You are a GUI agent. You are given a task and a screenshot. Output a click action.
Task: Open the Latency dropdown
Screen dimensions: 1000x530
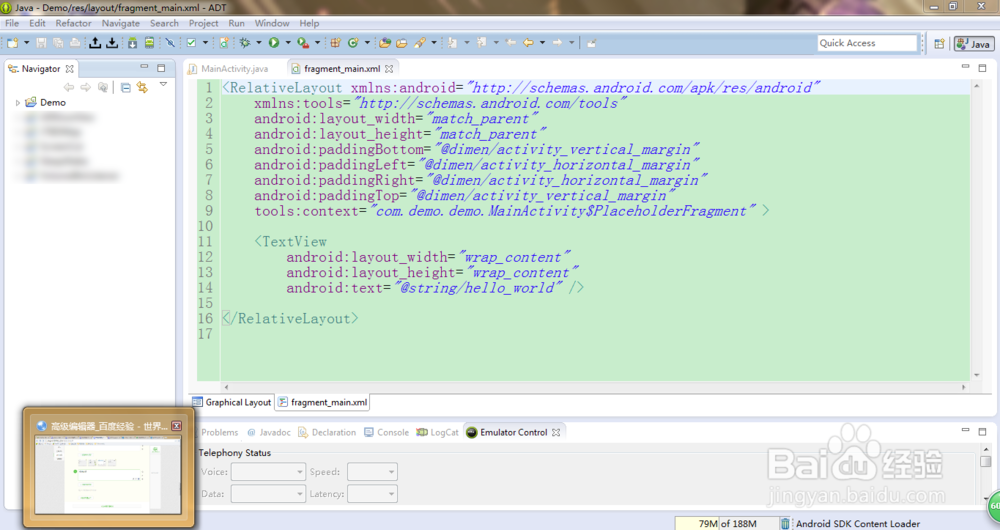click(x=372, y=494)
